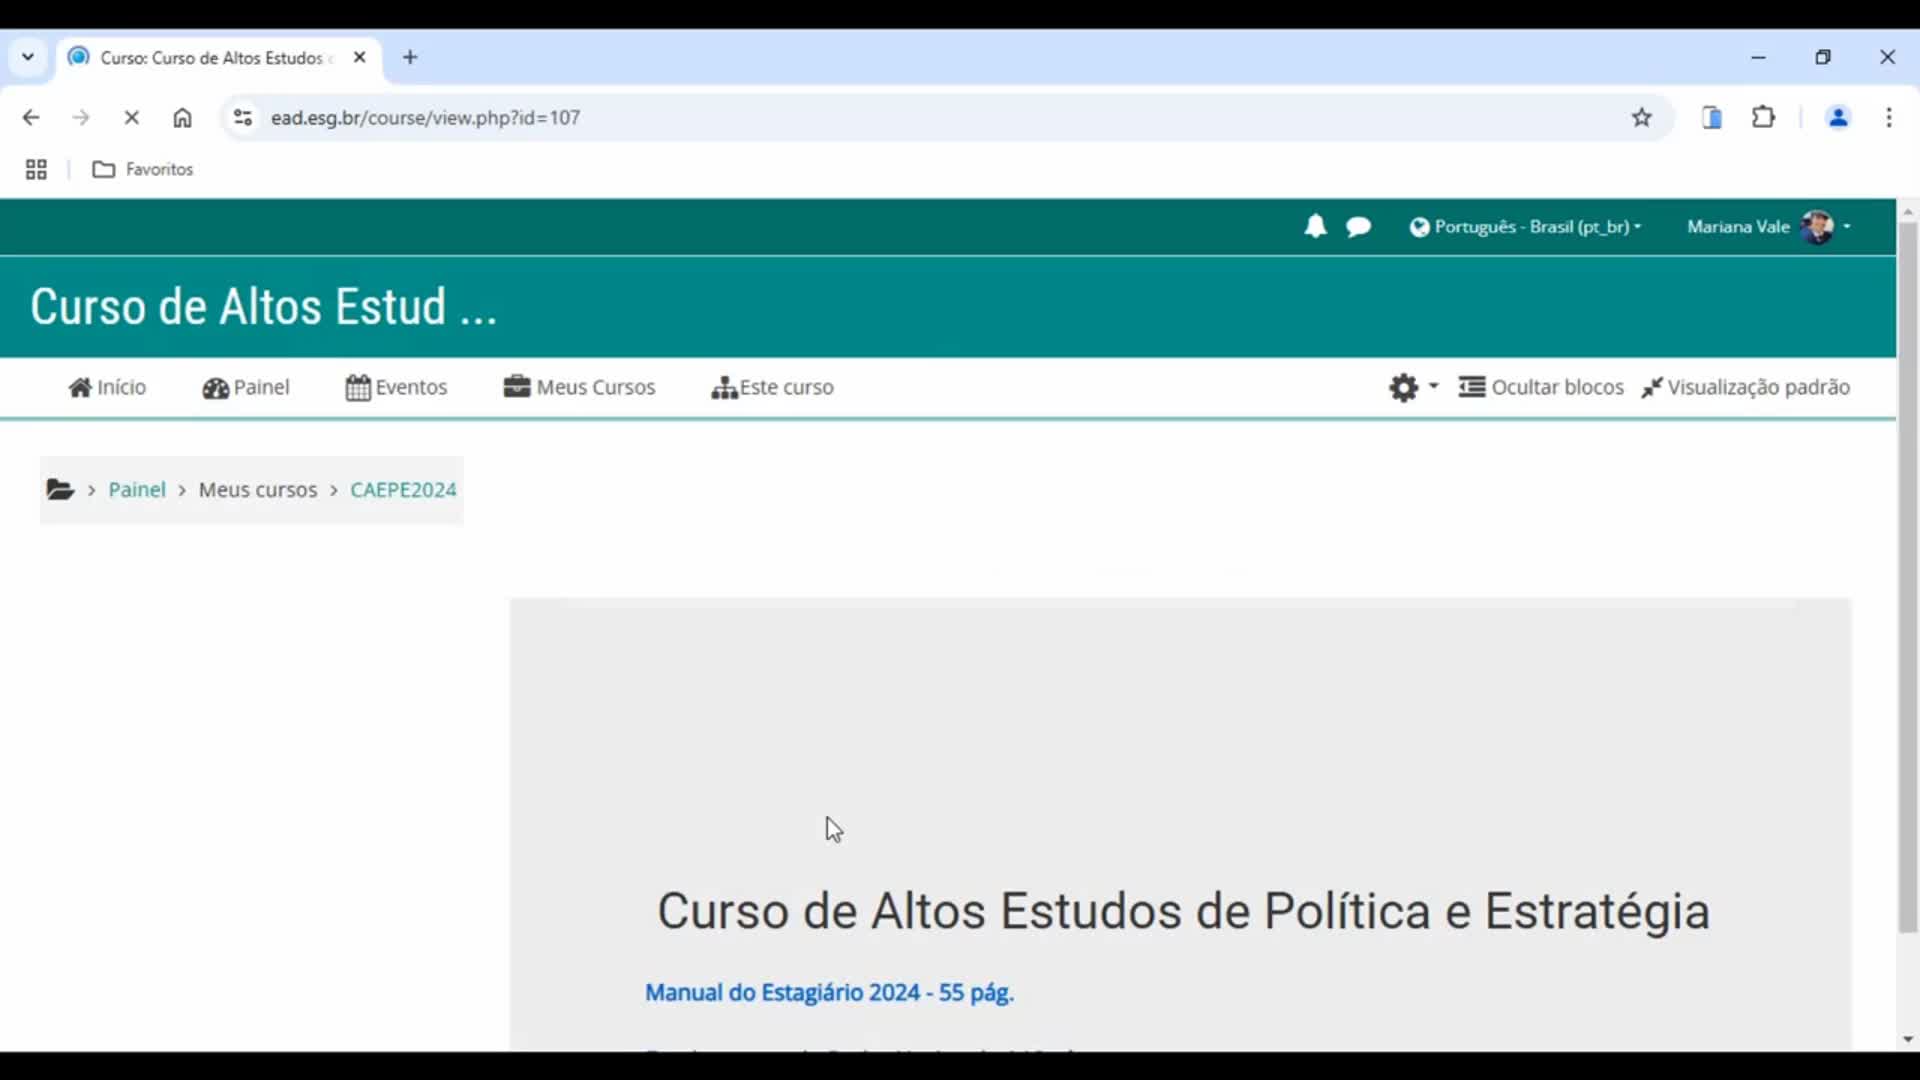
Task: Open the Favoritos bookmarks folder
Action: [x=143, y=170]
